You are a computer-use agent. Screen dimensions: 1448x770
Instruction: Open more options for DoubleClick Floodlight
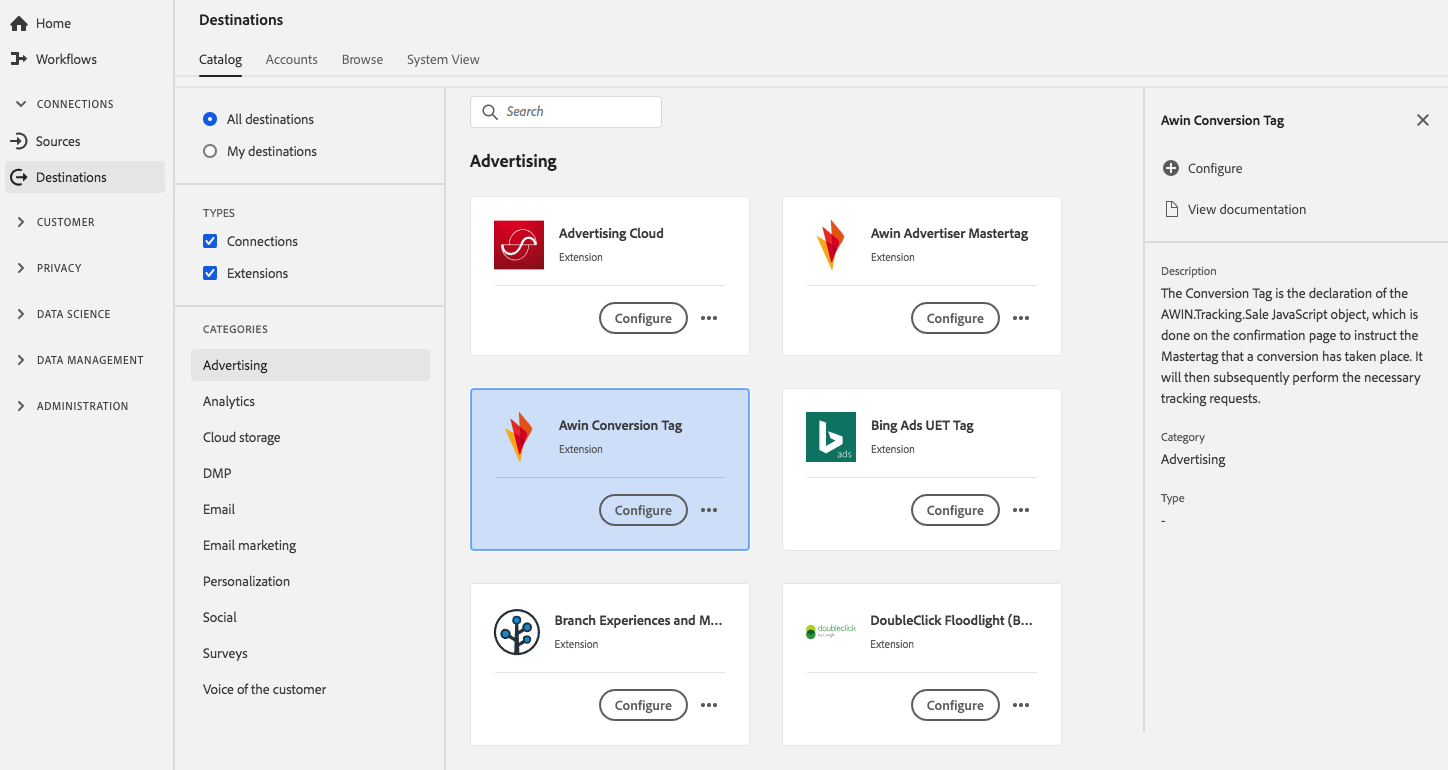[1021, 705]
